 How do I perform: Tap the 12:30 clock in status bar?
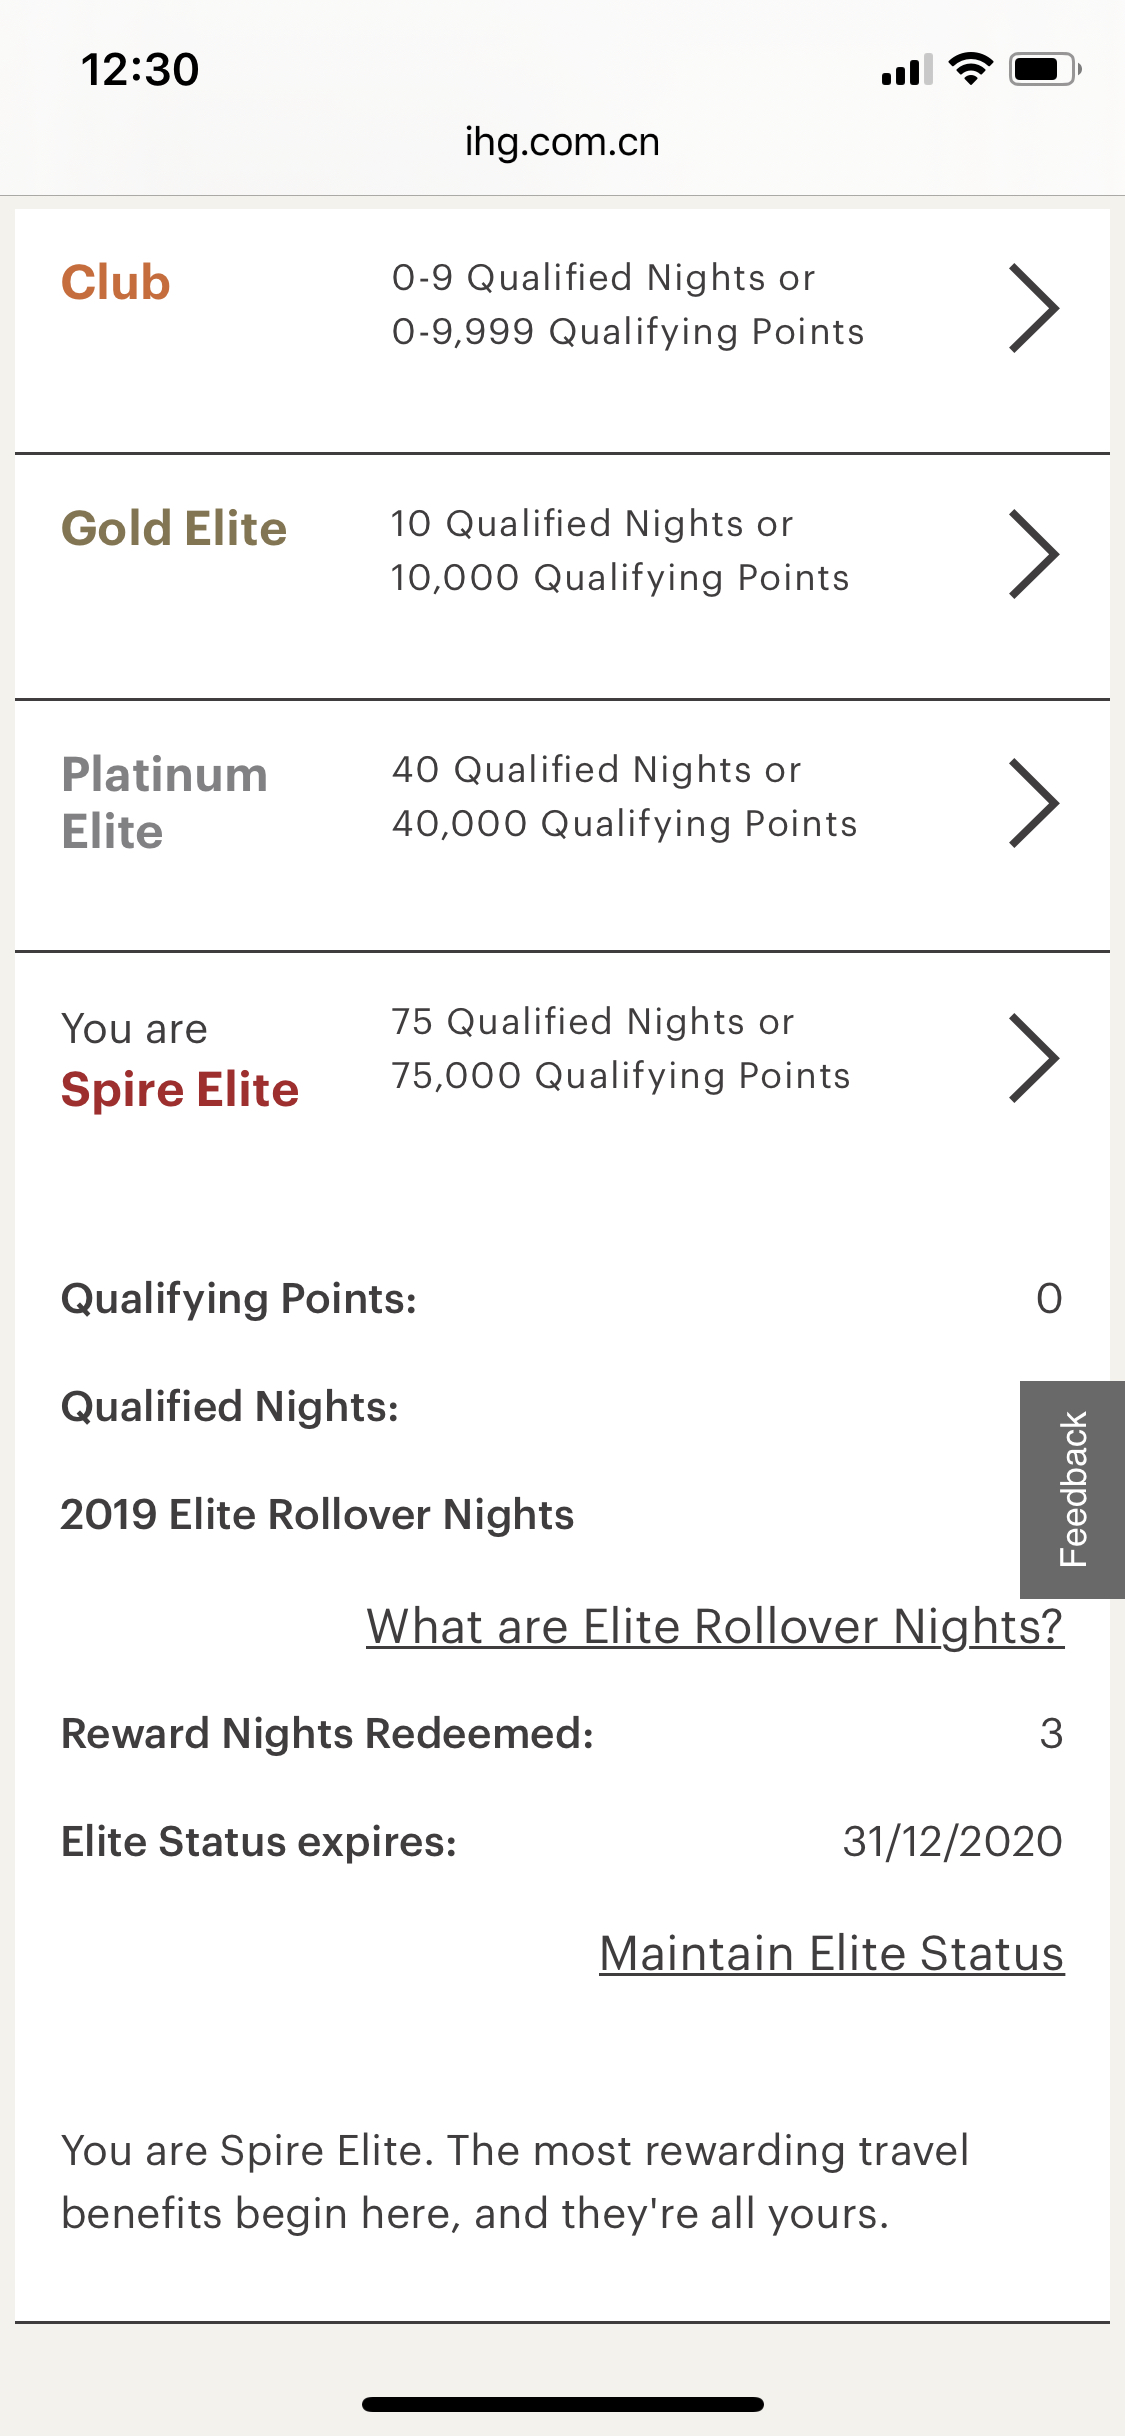coord(140,69)
